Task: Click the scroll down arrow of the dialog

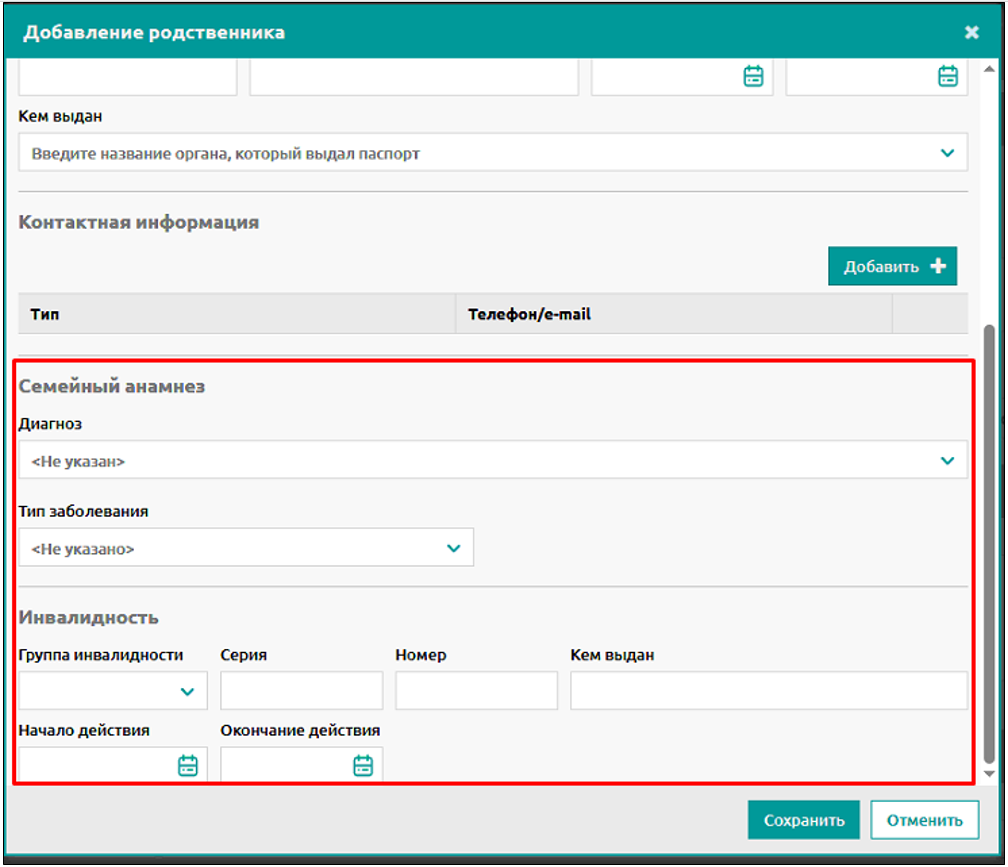Action: pos(989,774)
